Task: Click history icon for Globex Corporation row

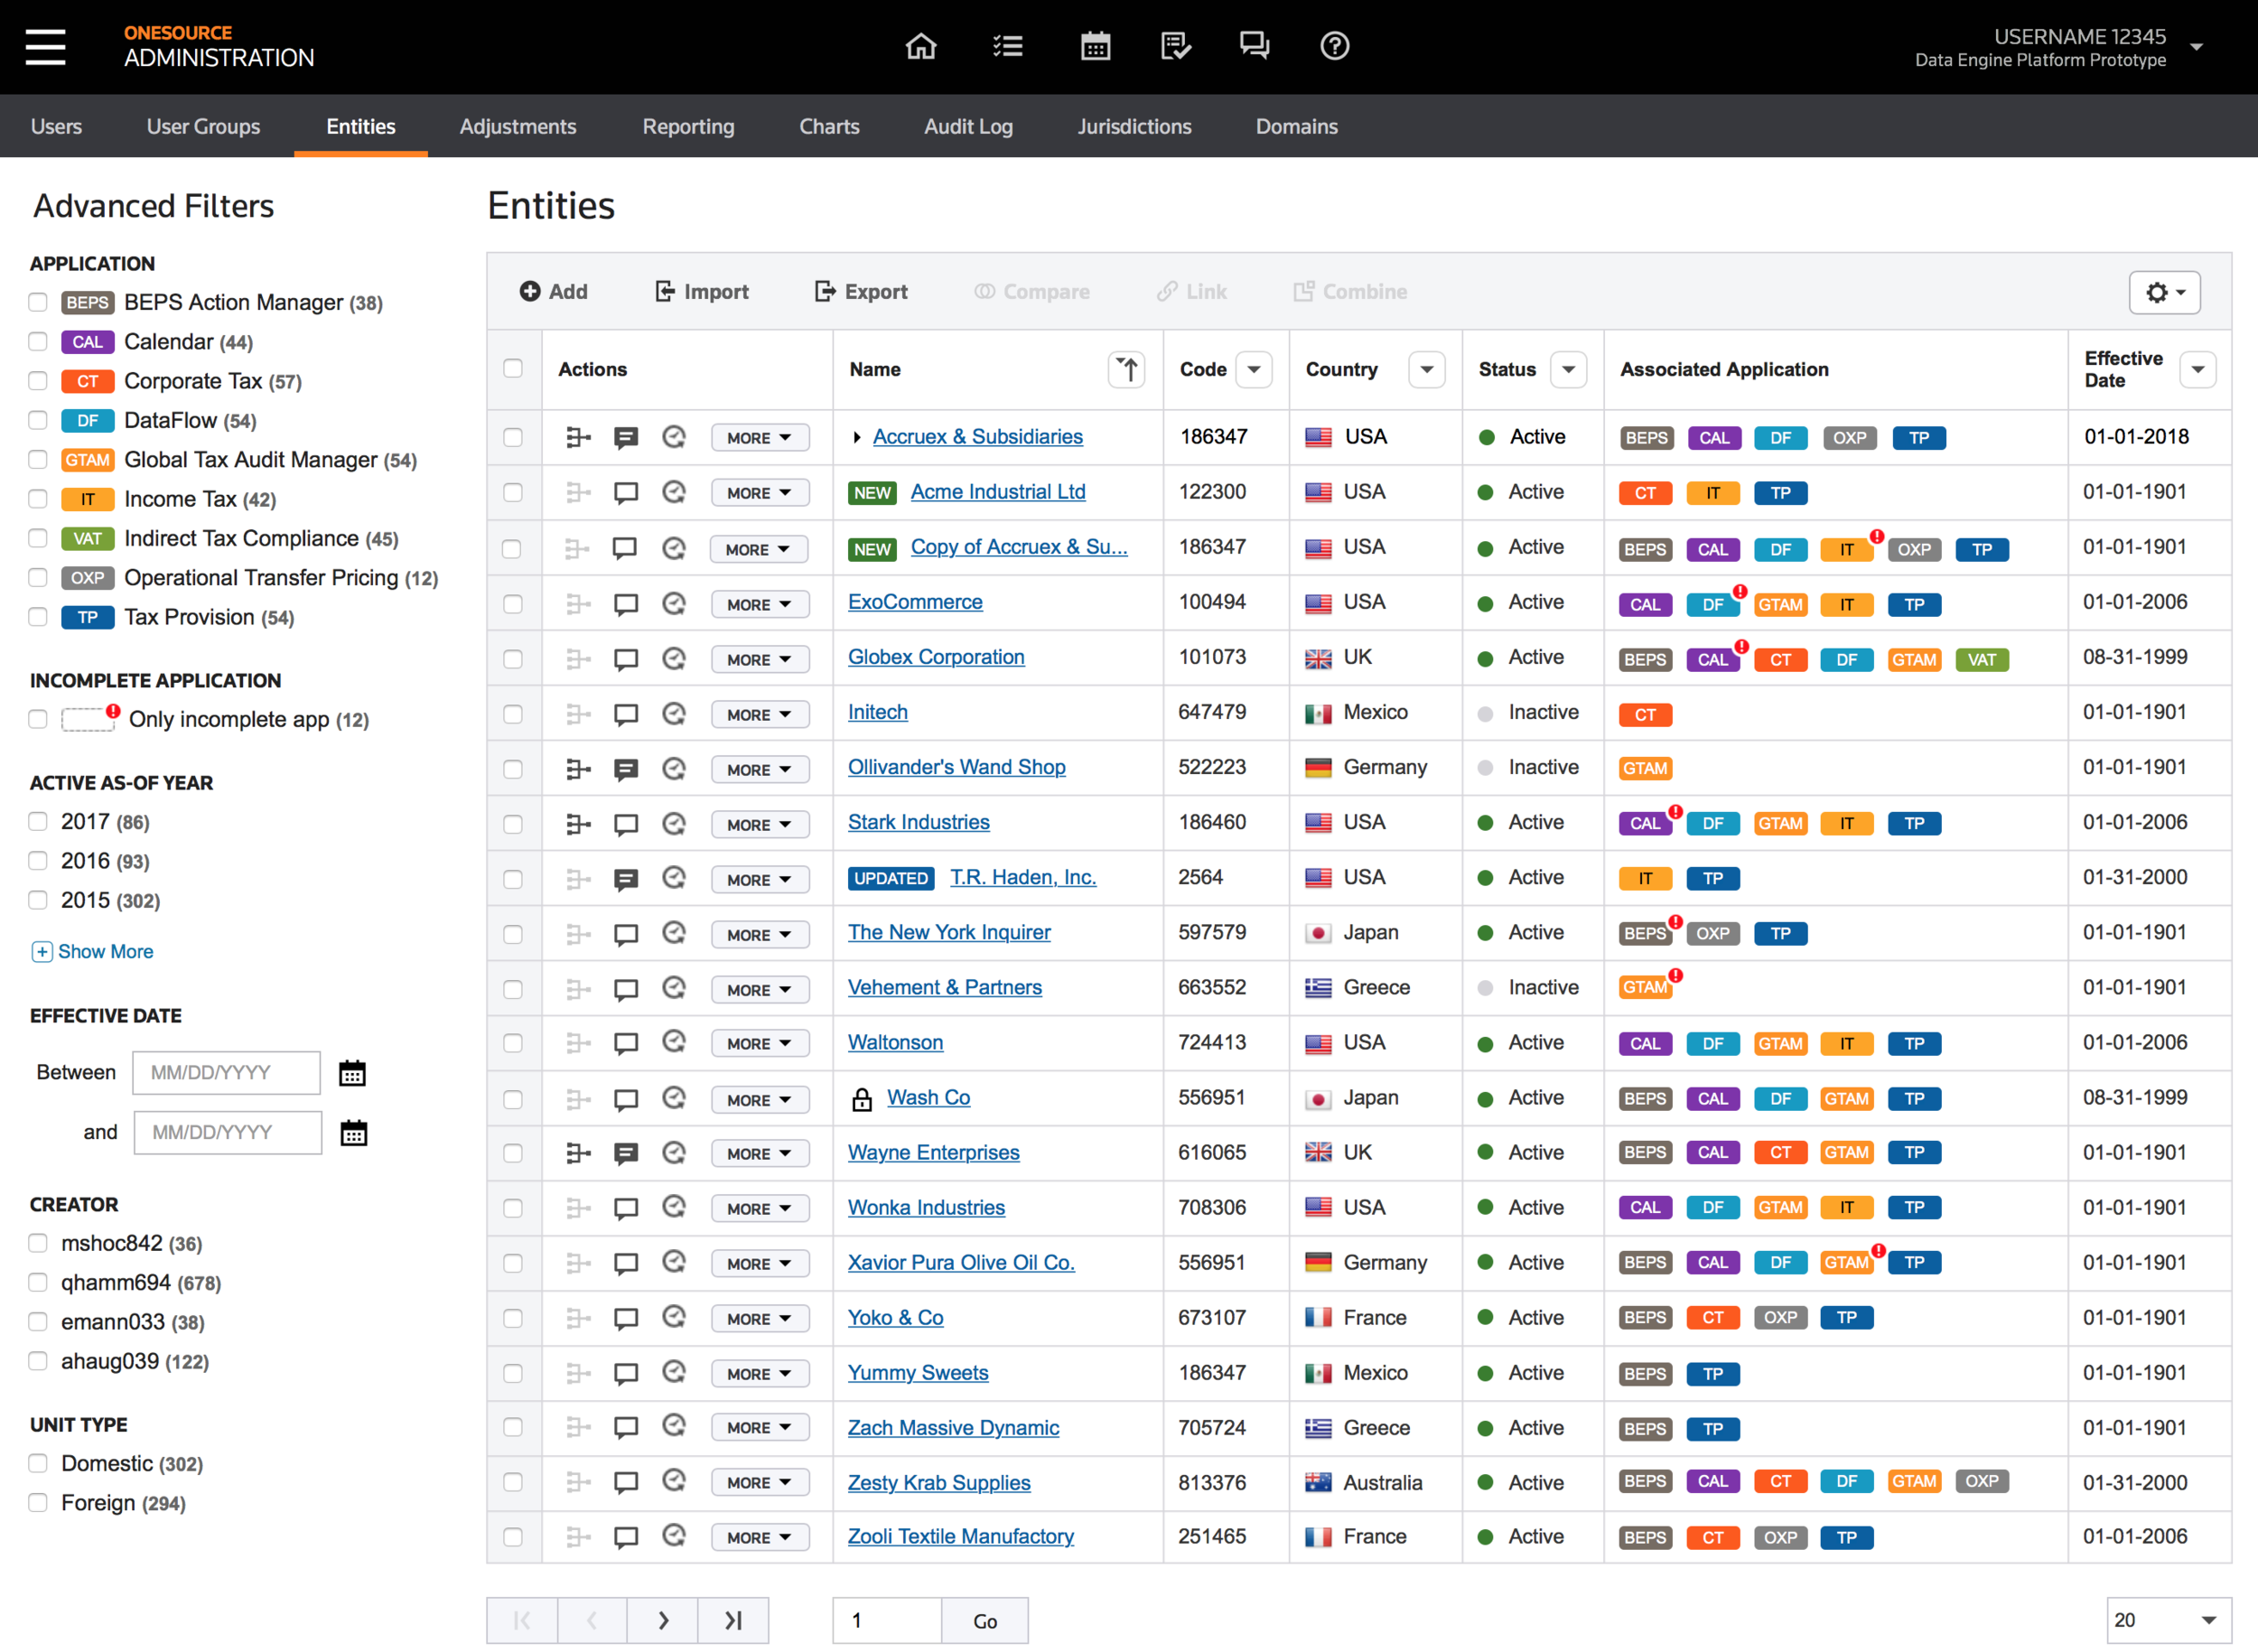Action: [x=674, y=658]
